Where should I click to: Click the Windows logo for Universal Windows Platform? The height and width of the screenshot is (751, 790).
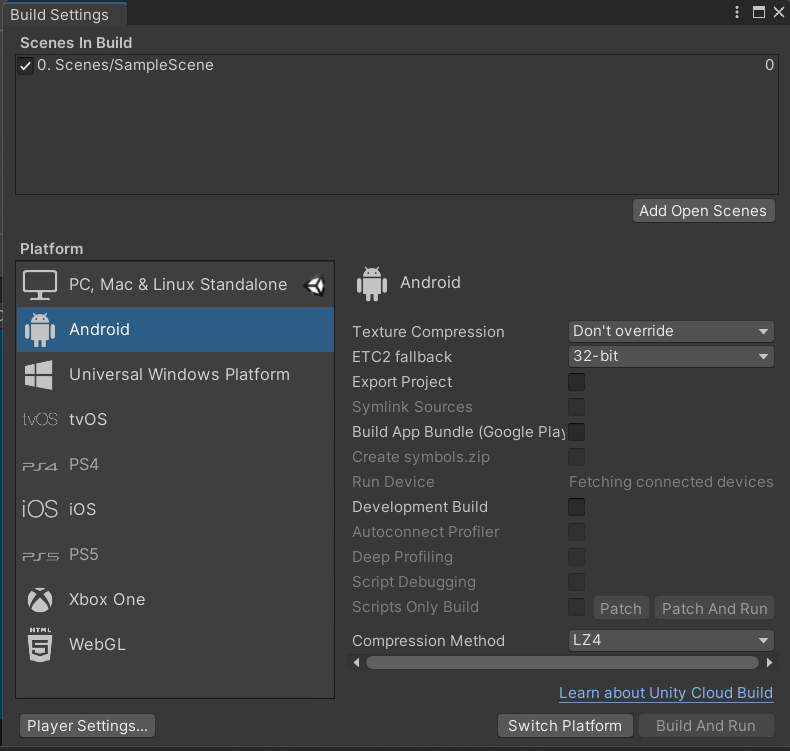click(39, 375)
